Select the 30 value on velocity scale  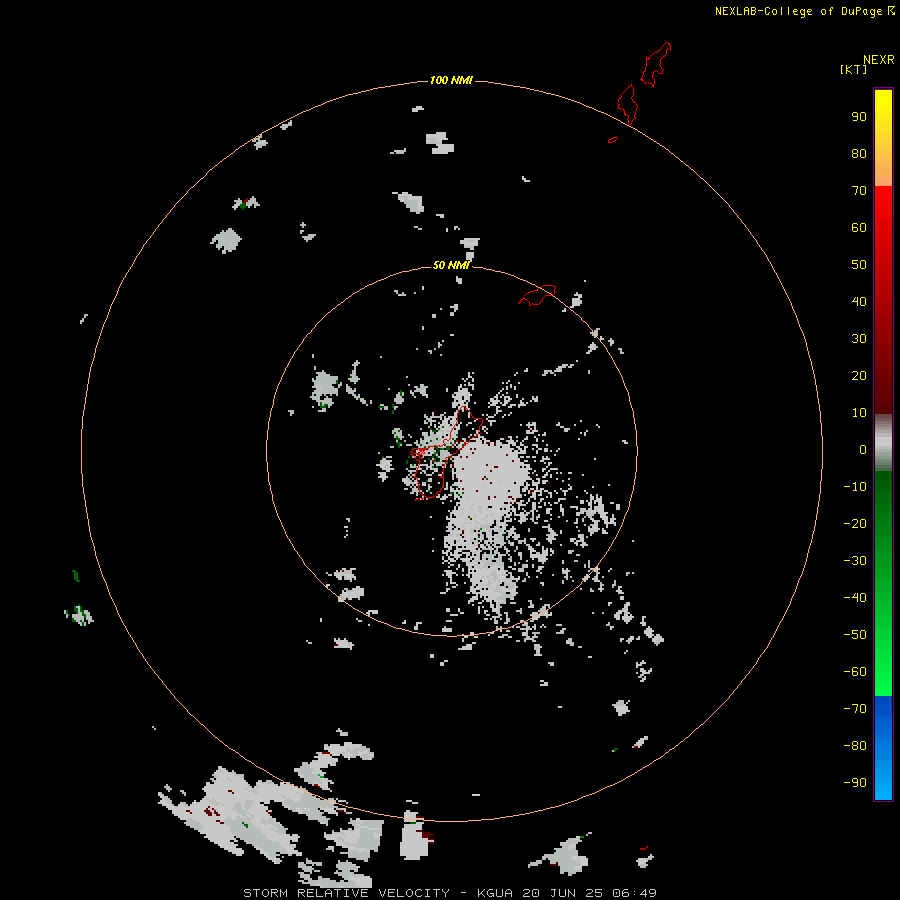[x=859, y=339]
